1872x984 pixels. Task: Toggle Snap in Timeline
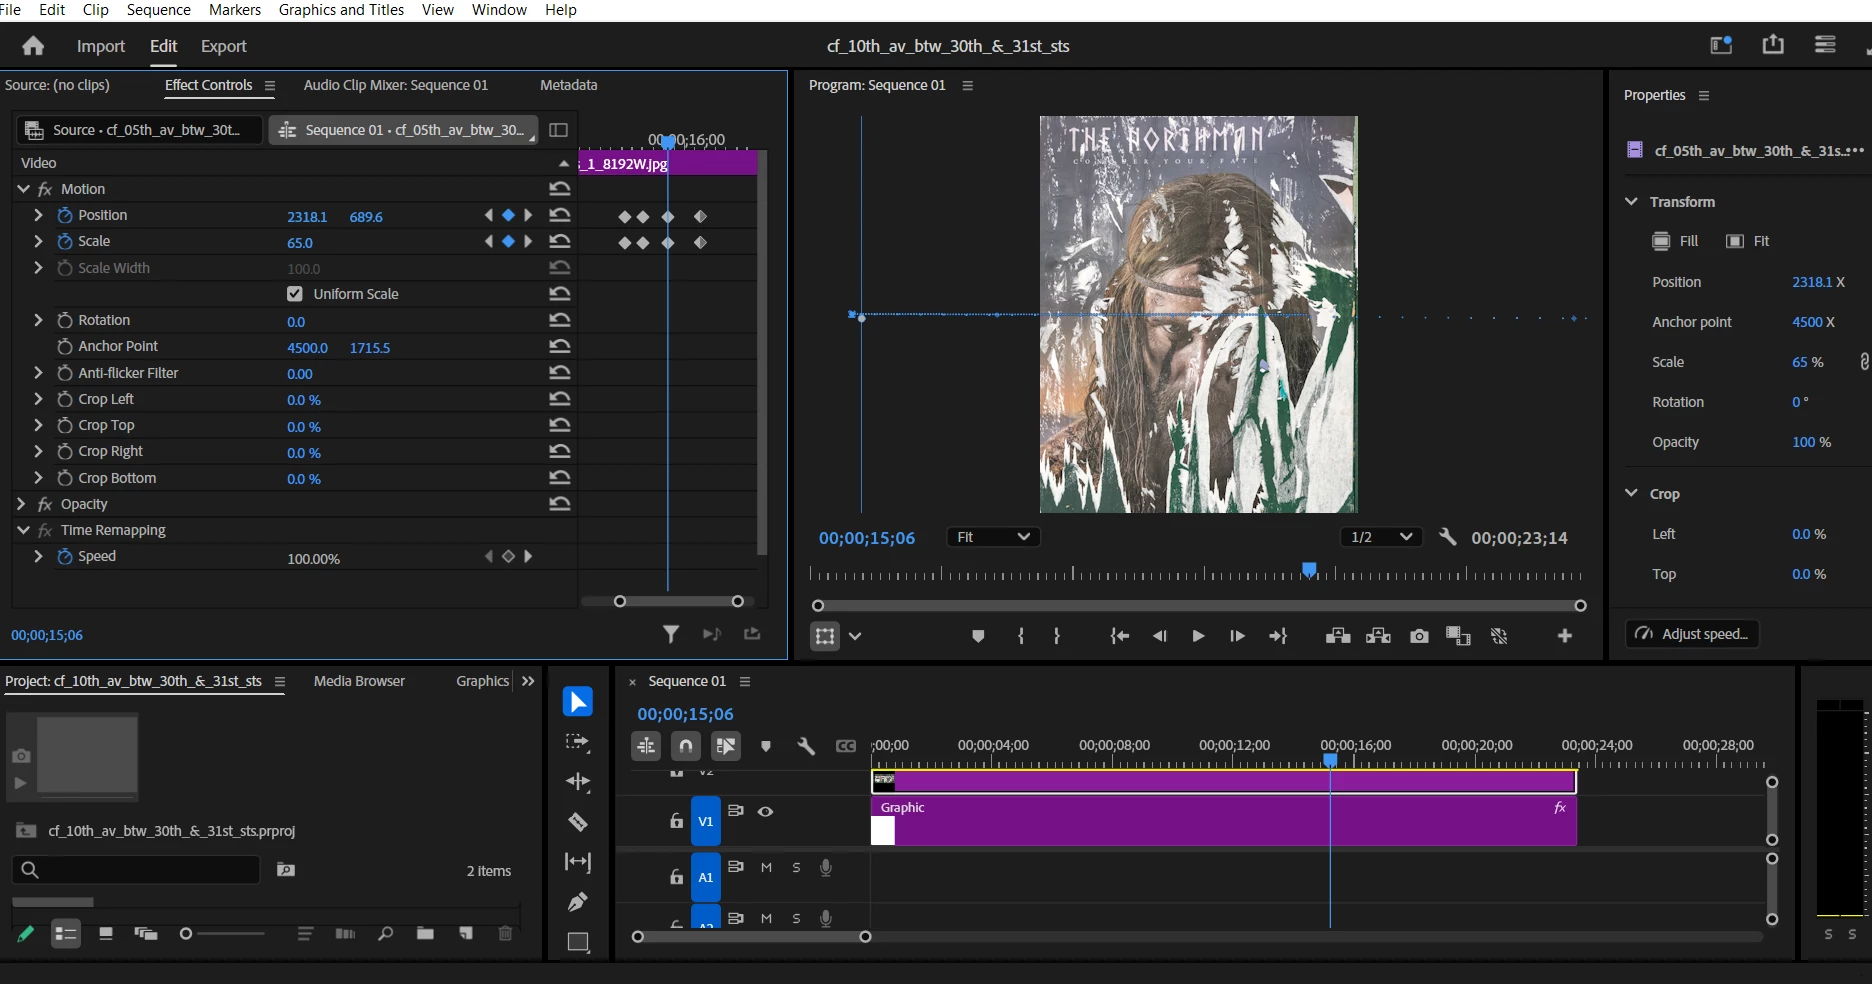pos(686,746)
